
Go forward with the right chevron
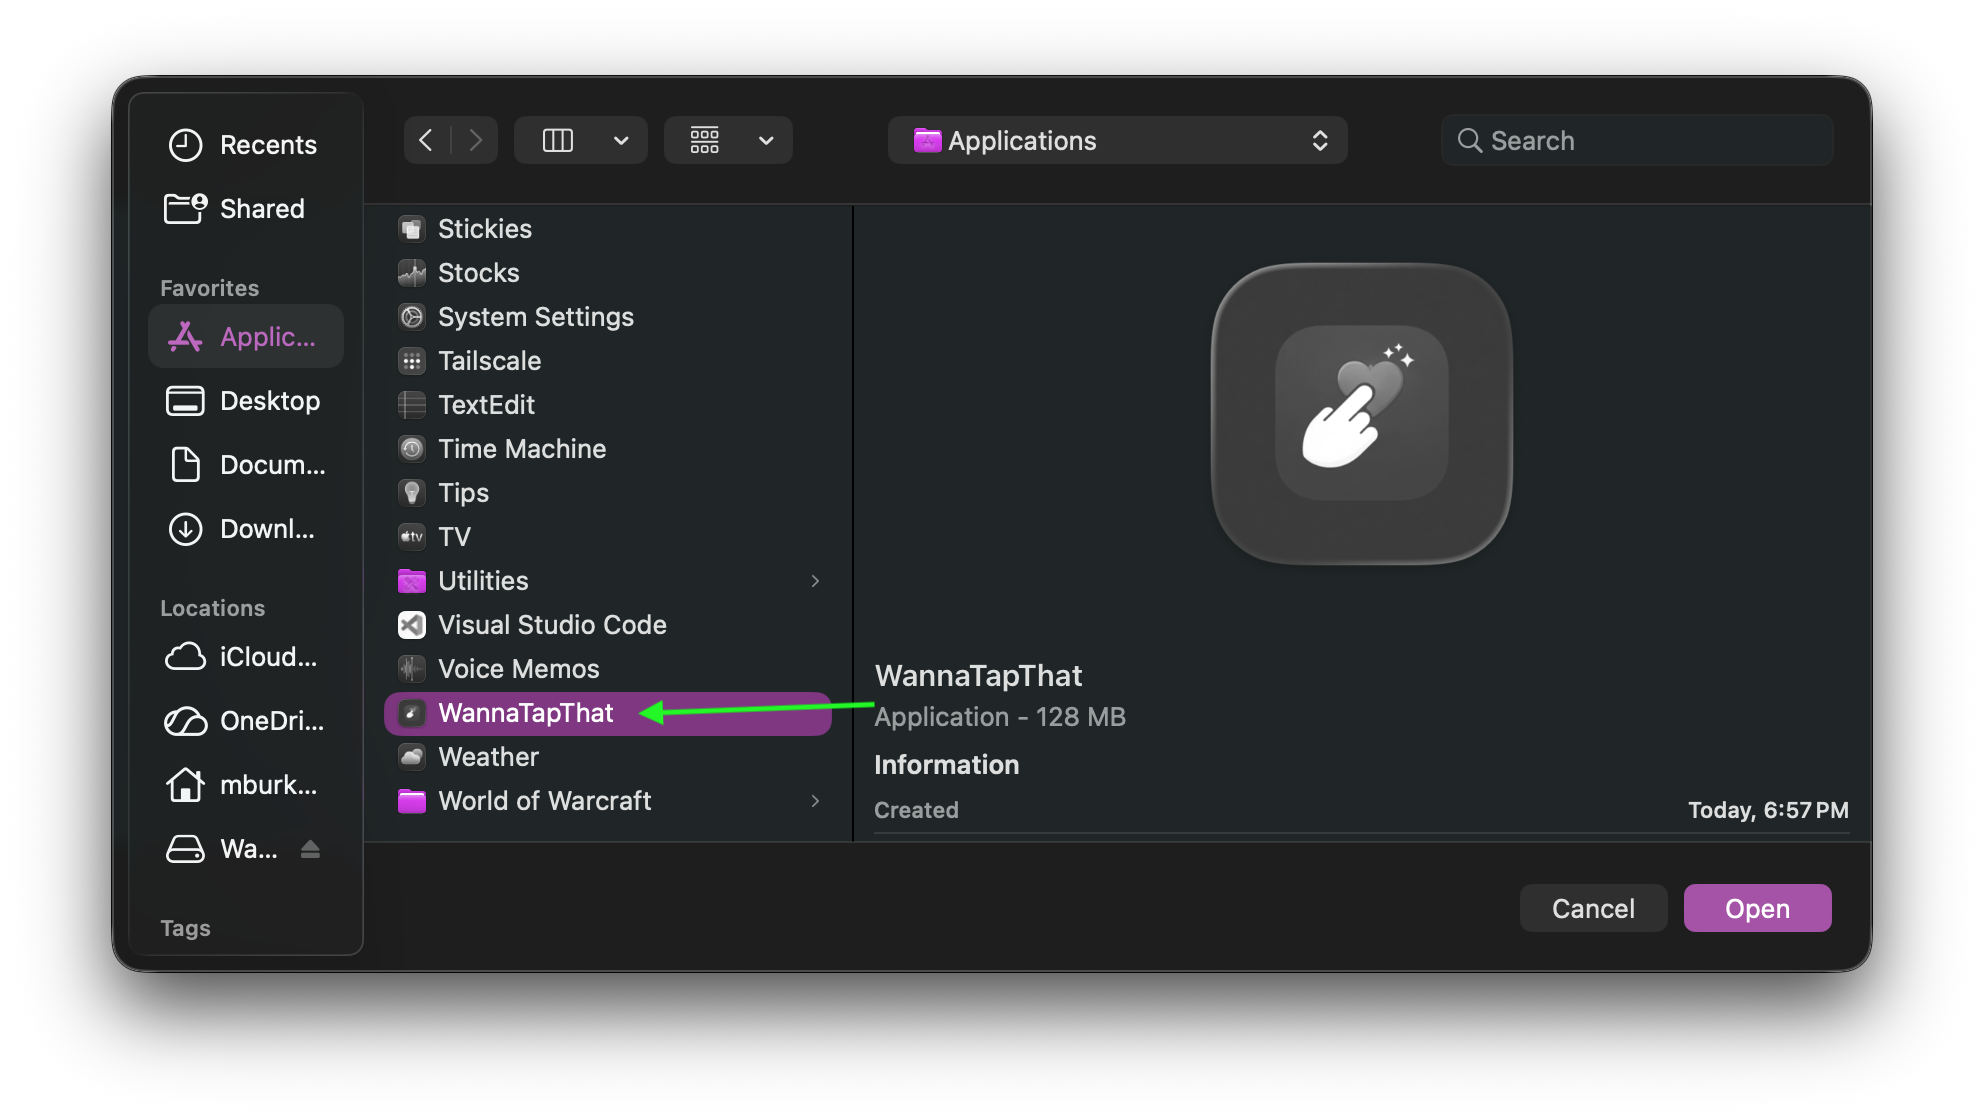tap(475, 140)
